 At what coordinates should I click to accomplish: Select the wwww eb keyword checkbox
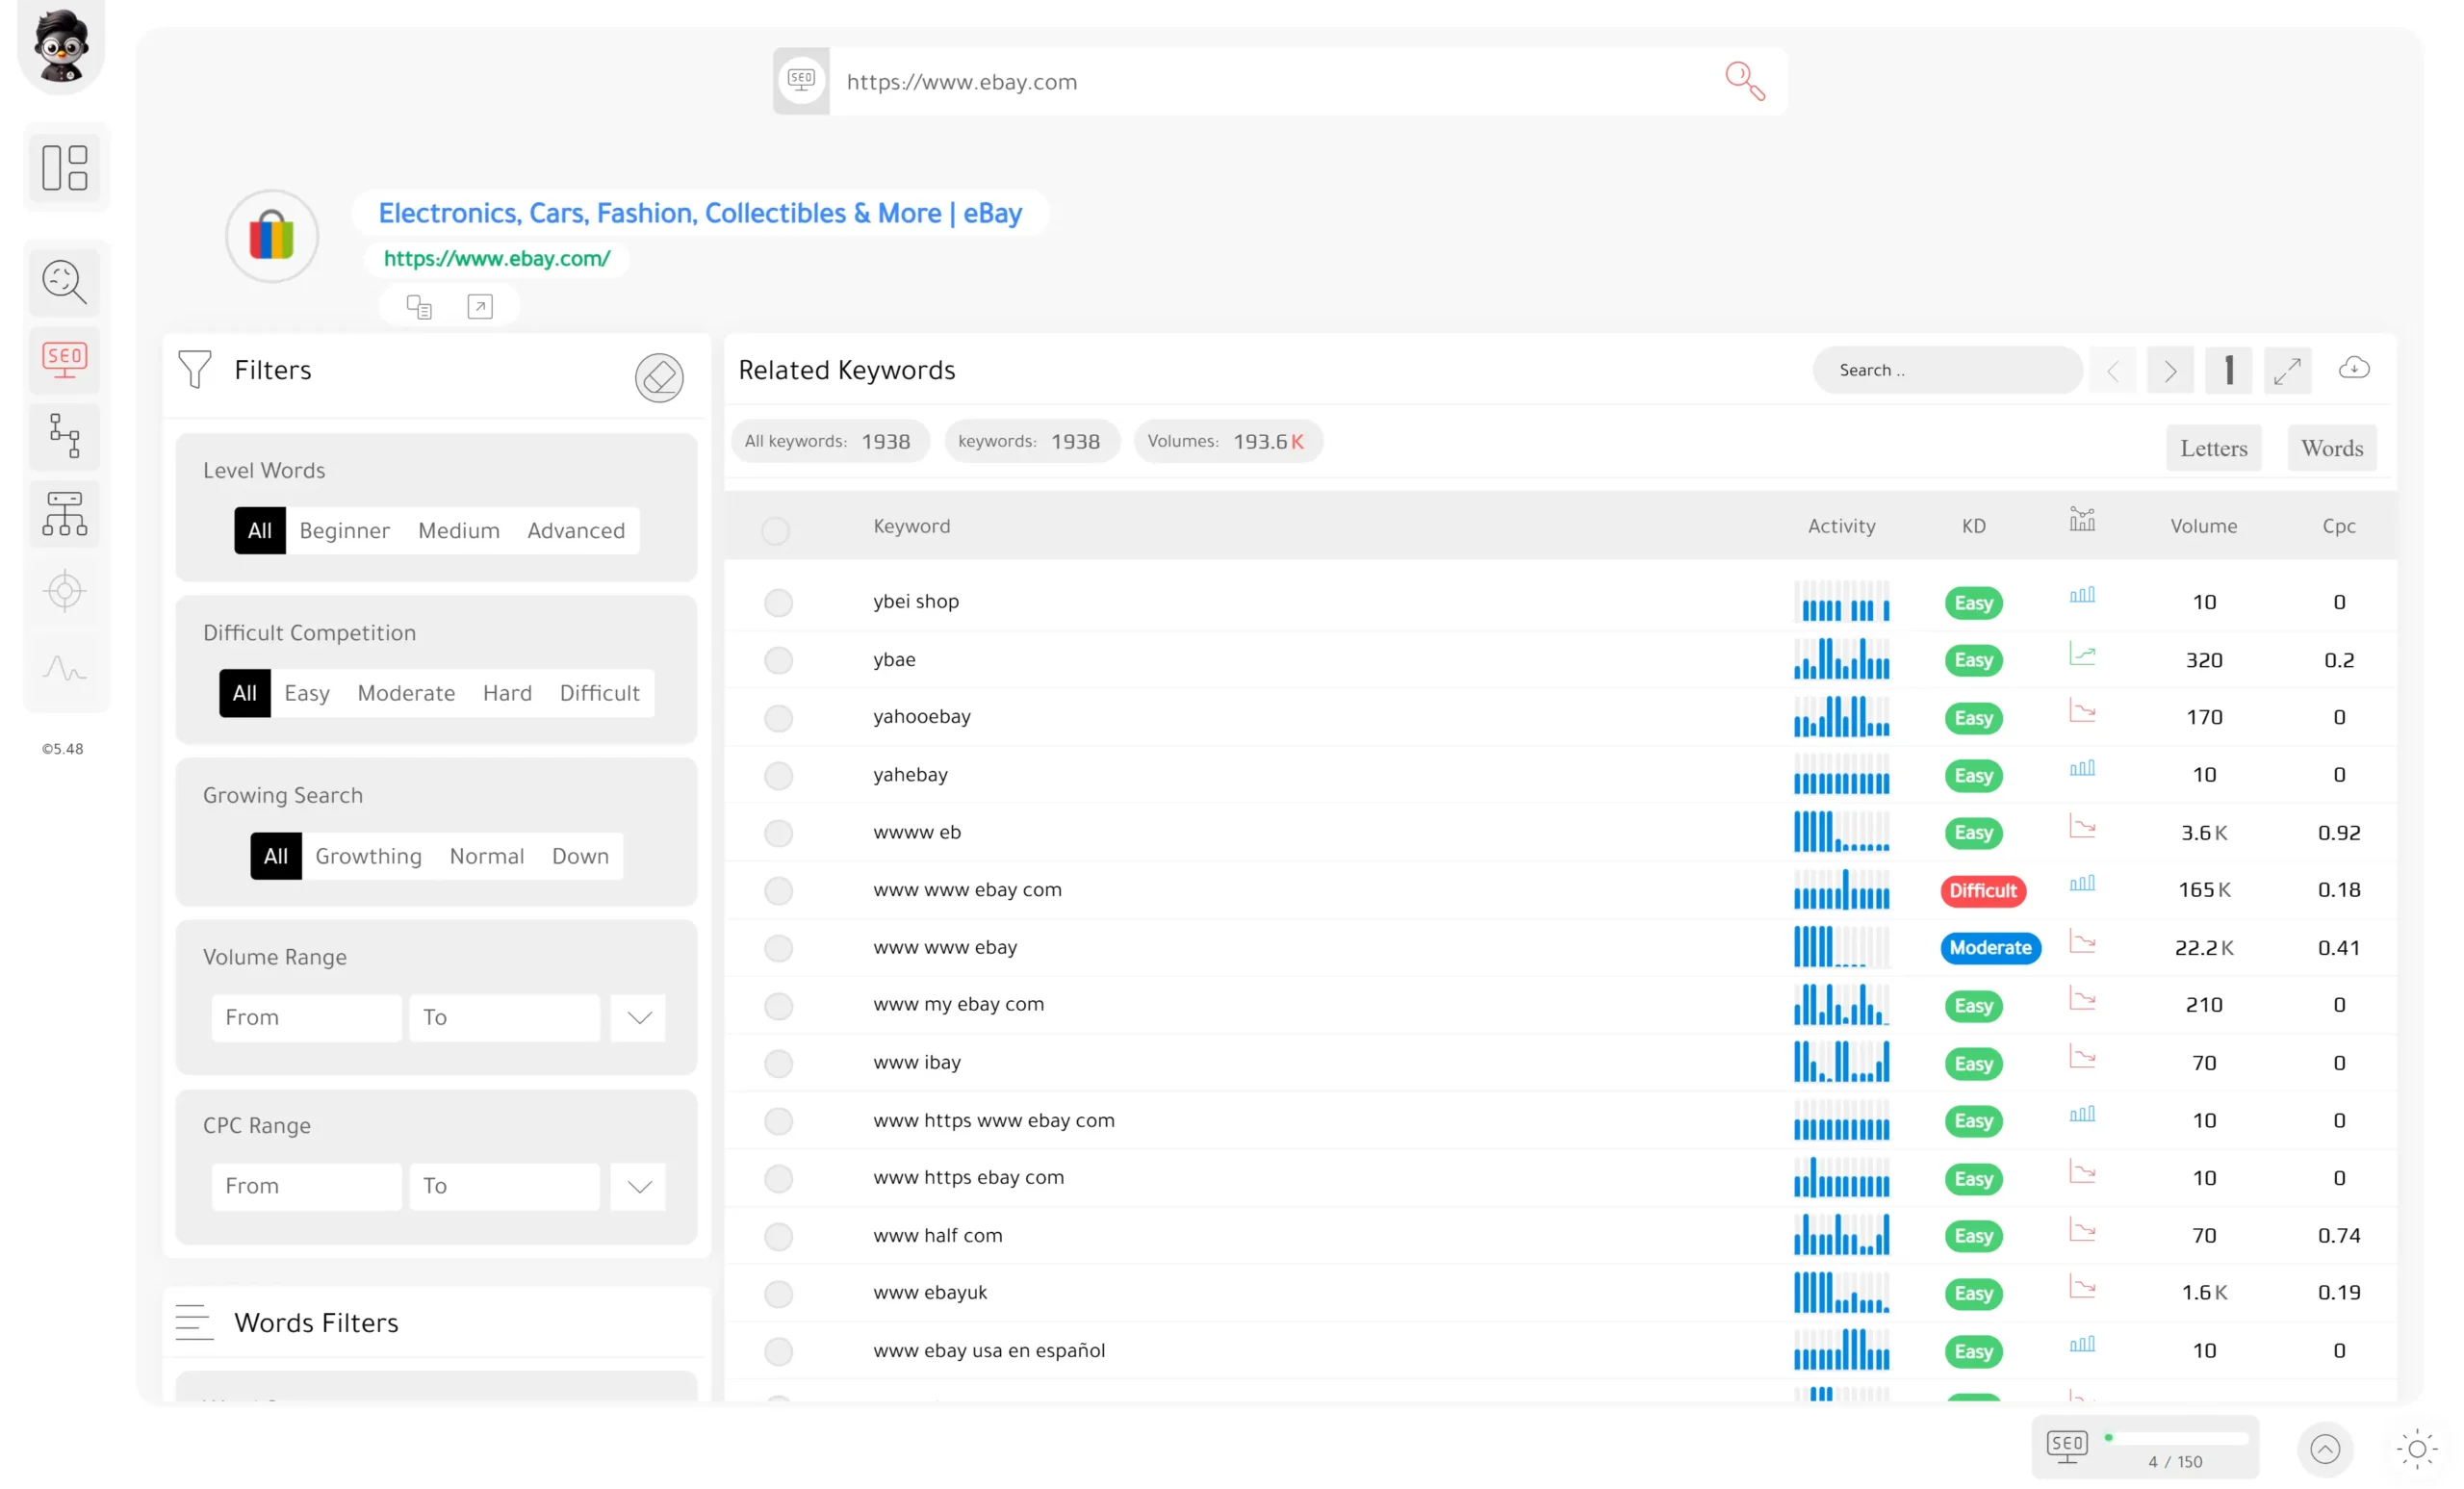tap(778, 833)
